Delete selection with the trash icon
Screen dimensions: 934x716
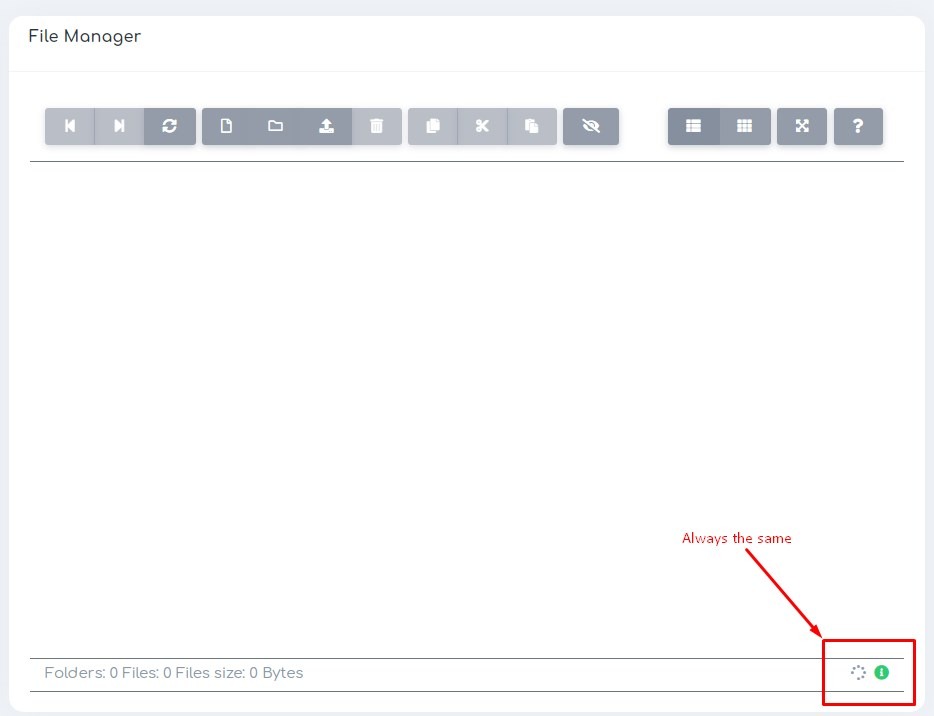(x=378, y=126)
